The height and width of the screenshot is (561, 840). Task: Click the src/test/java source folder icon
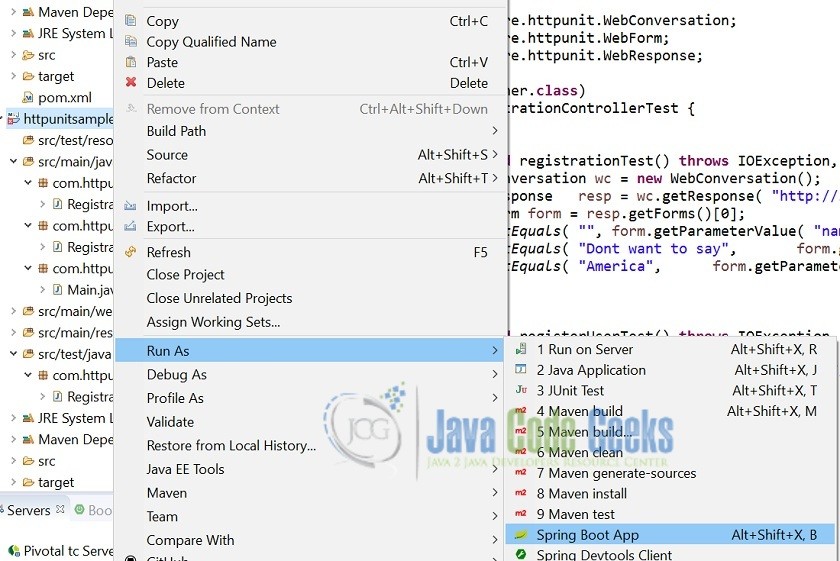pyautogui.click(x=28, y=354)
